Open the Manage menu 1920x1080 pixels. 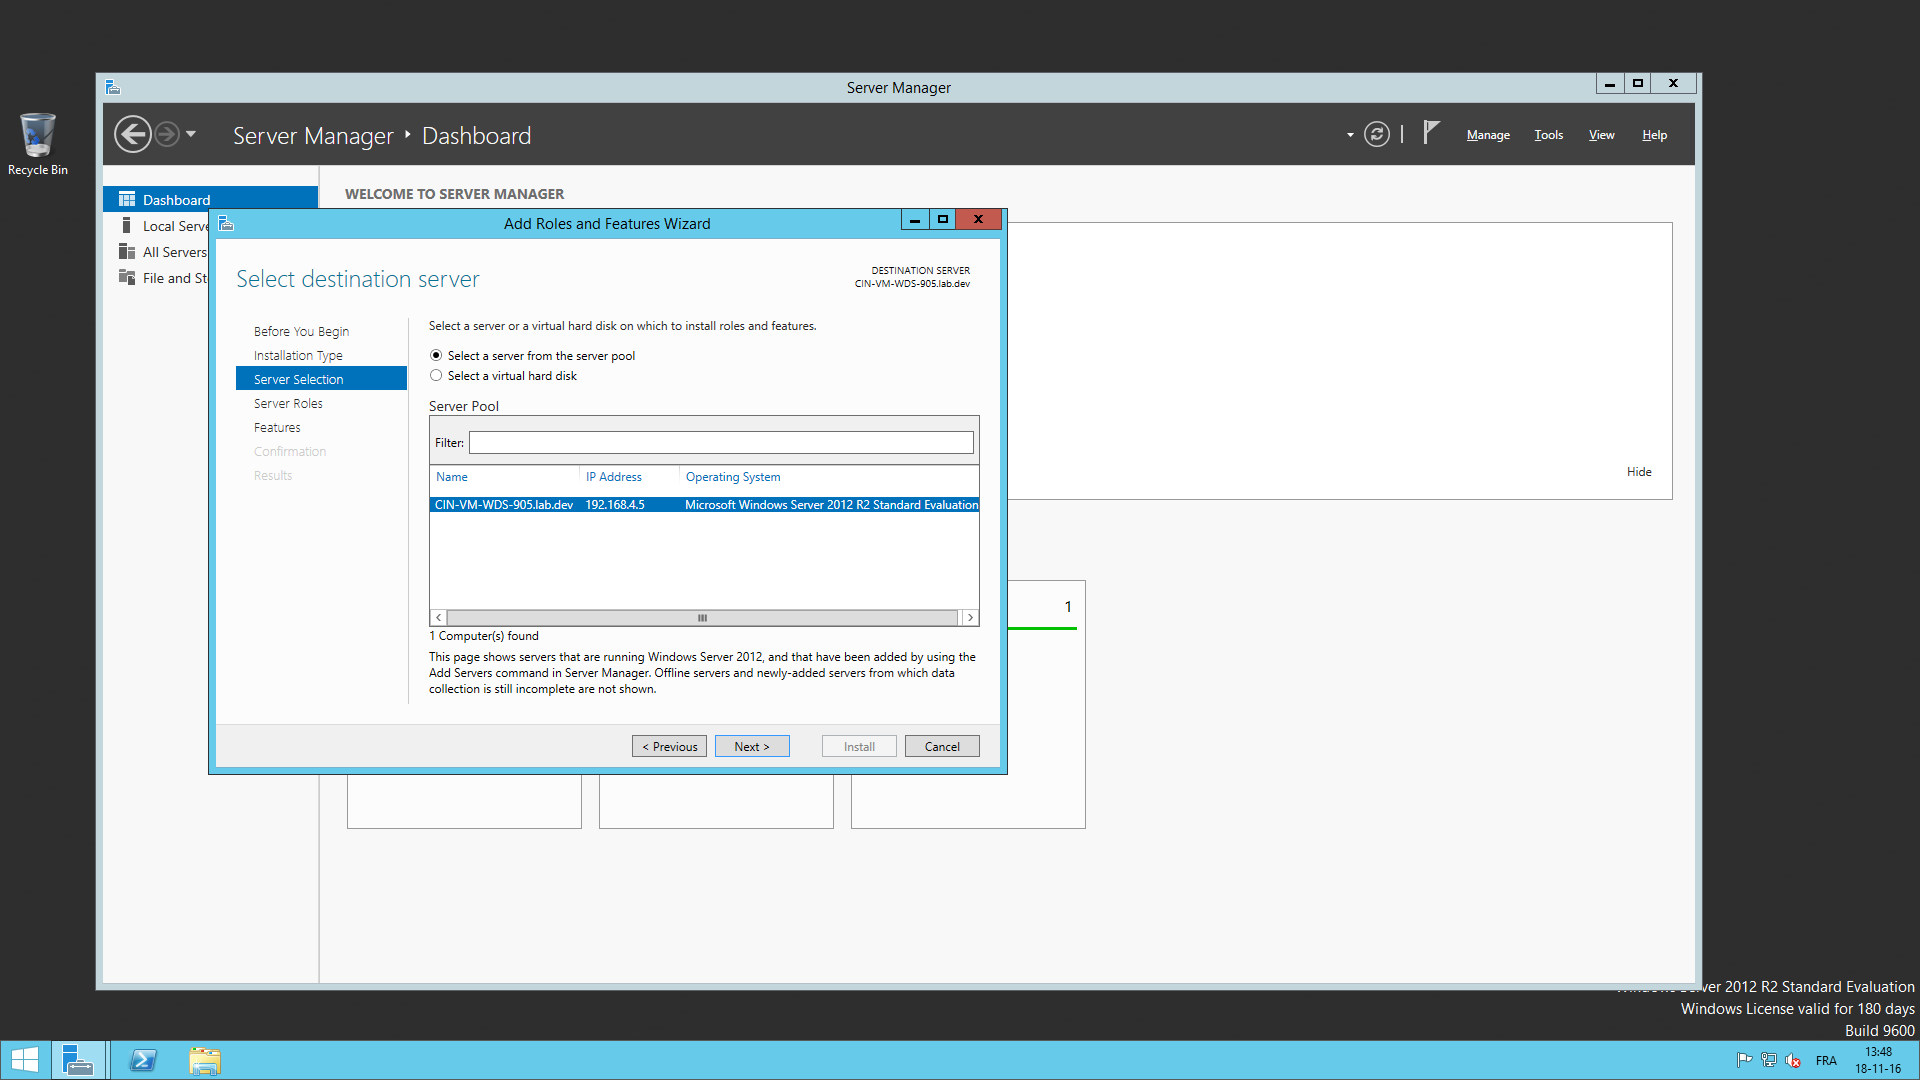pyautogui.click(x=1488, y=135)
